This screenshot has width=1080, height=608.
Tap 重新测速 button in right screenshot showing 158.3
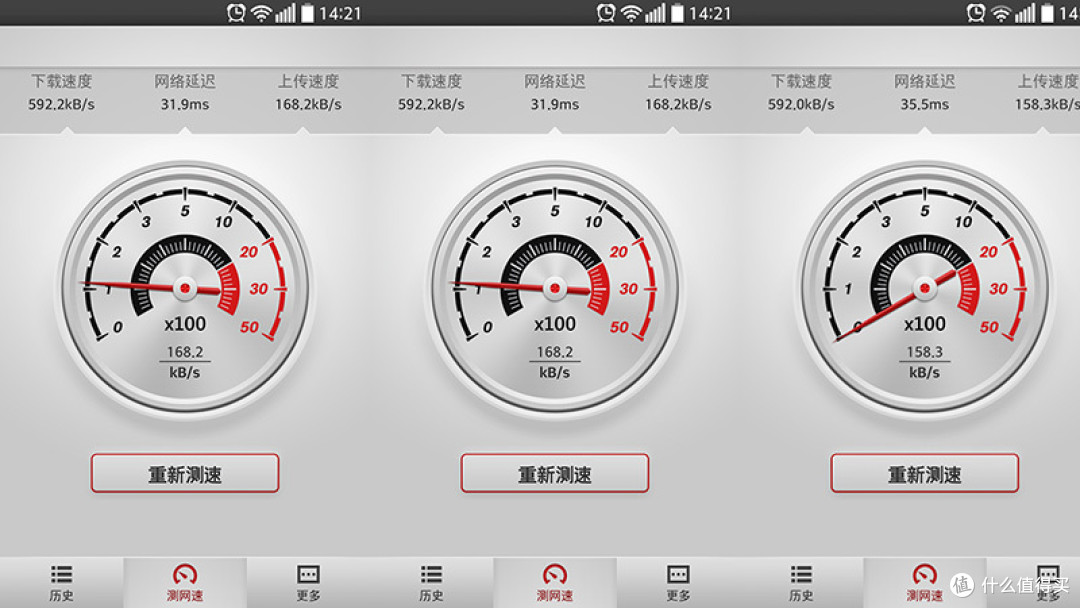(924, 473)
